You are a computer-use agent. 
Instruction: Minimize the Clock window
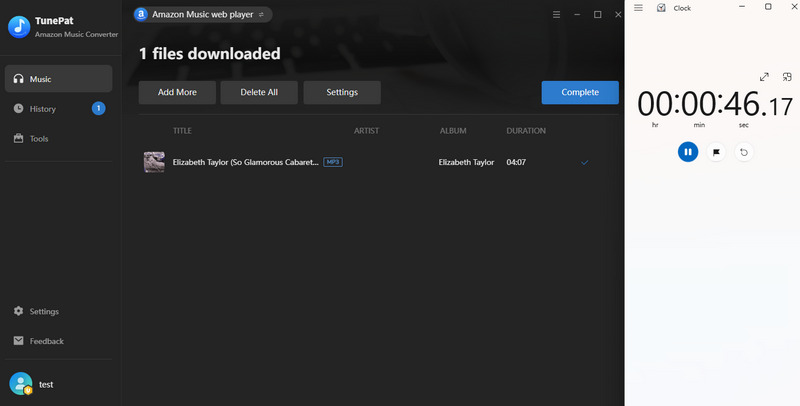click(x=742, y=7)
